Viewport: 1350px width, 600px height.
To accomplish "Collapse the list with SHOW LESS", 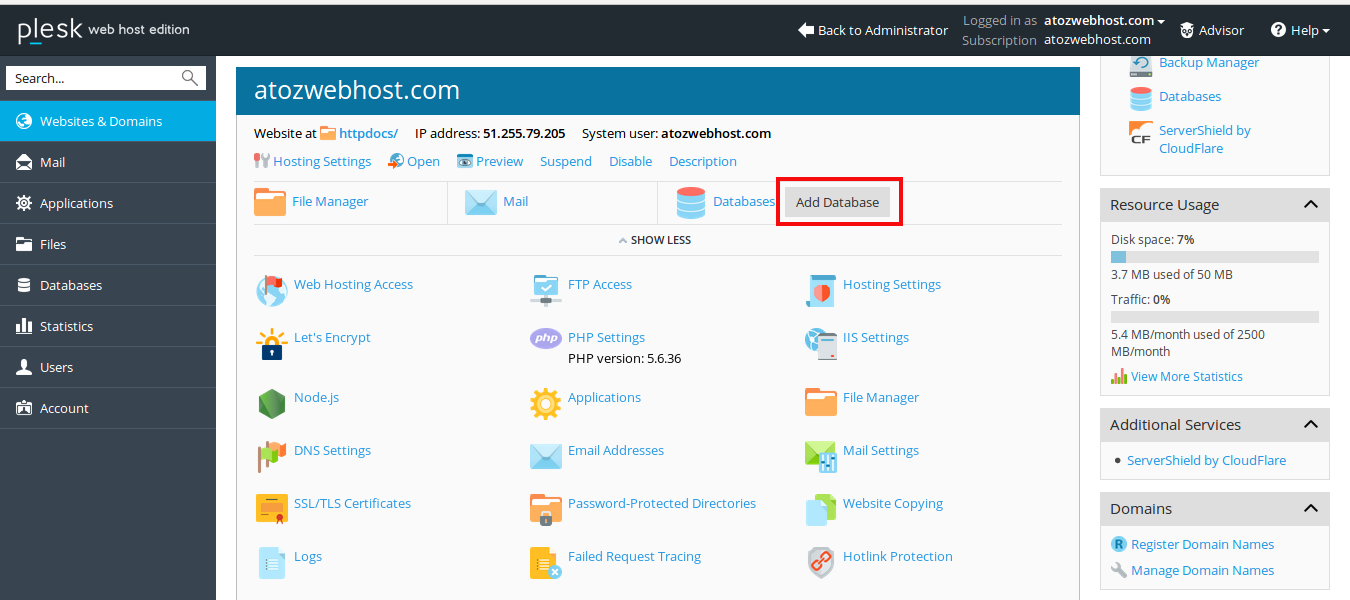I will [x=655, y=240].
